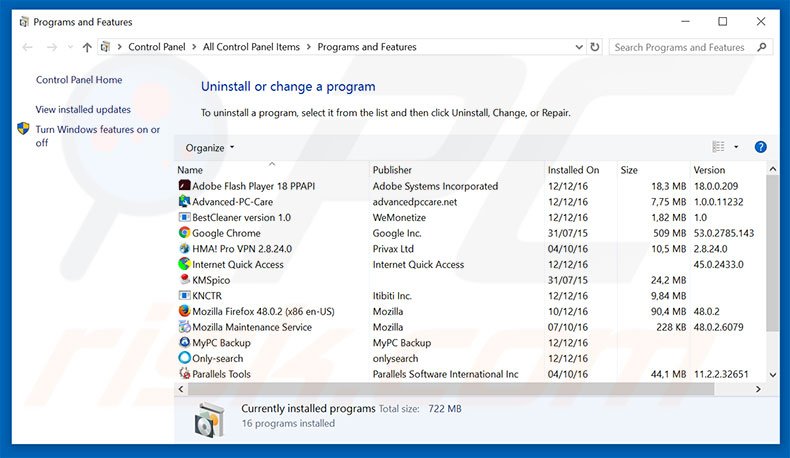The width and height of the screenshot is (790, 458).
Task: Click the Mozilla Firefox program icon
Action: coord(184,311)
